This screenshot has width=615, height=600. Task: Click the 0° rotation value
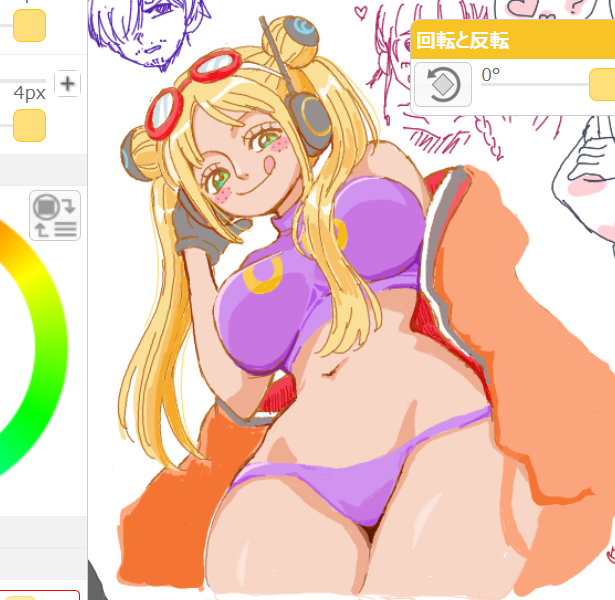pyautogui.click(x=491, y=75)
